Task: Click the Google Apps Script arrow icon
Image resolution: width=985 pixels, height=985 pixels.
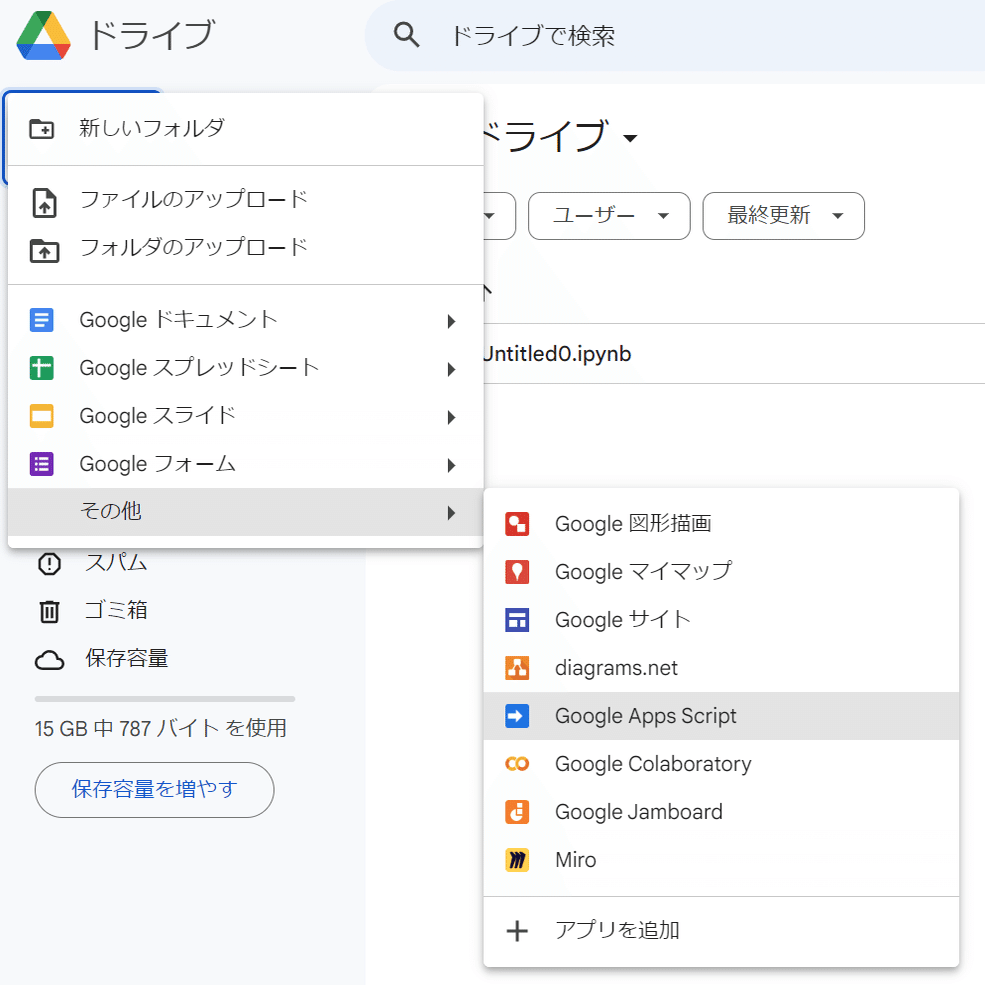Action: pos(517,716)
